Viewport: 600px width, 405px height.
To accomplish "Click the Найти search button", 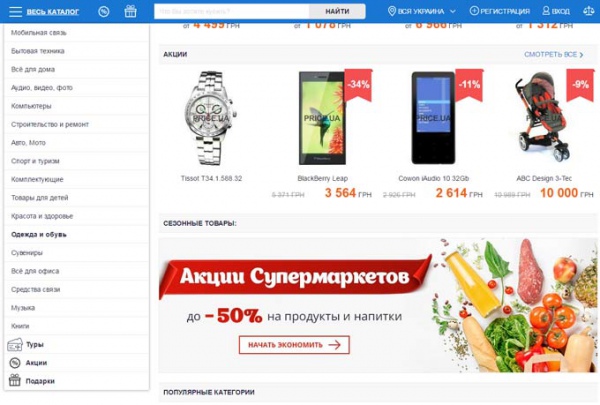I will [x=337, y=11].
